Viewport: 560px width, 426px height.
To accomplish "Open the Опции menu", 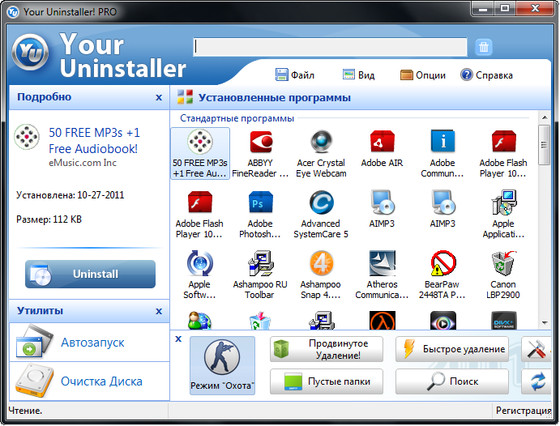I will [423, 75].
